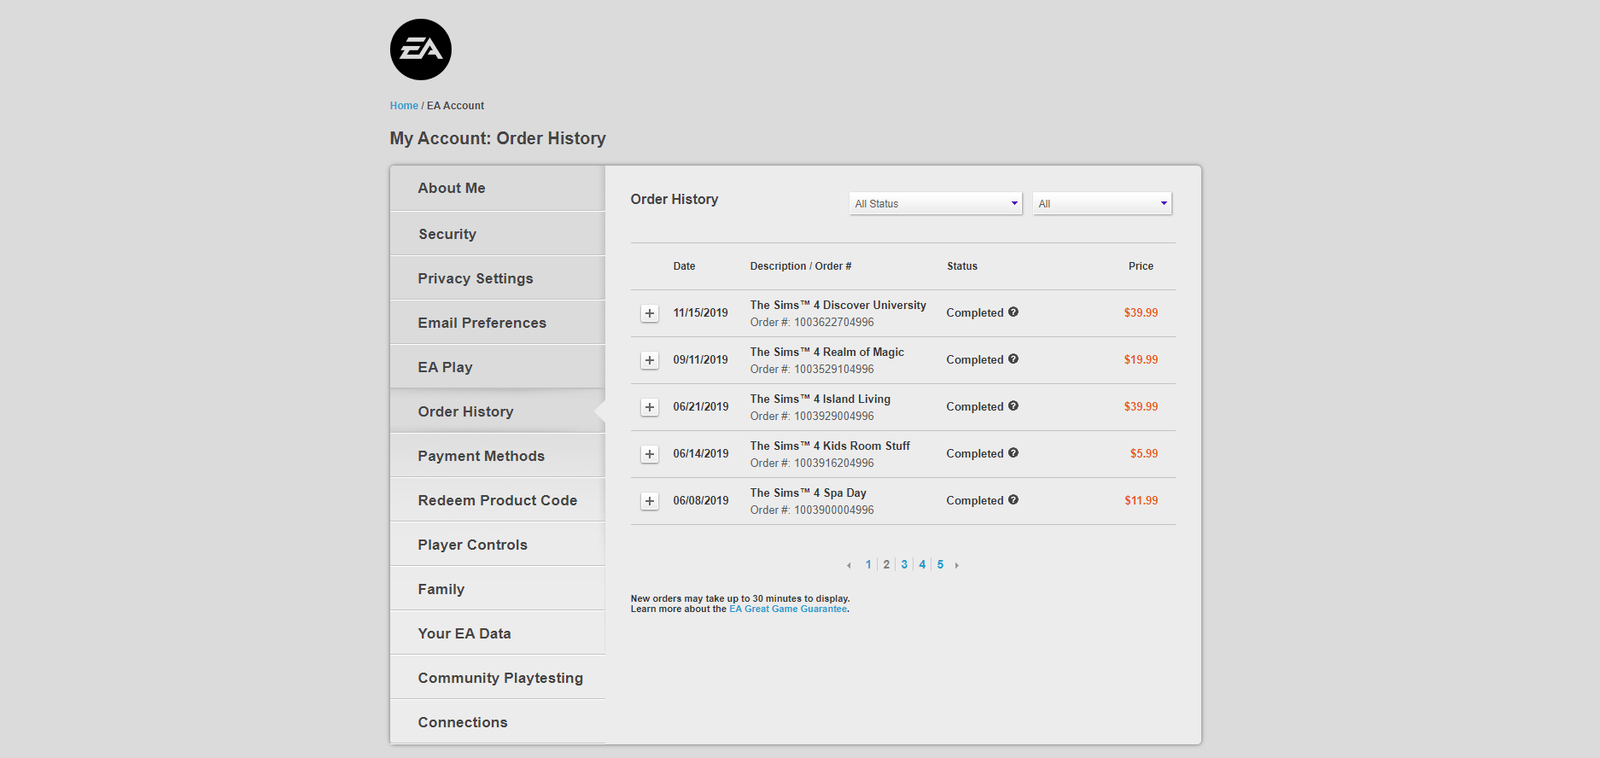
Task: Go to page 5 of orders
Action: (940, 565)
